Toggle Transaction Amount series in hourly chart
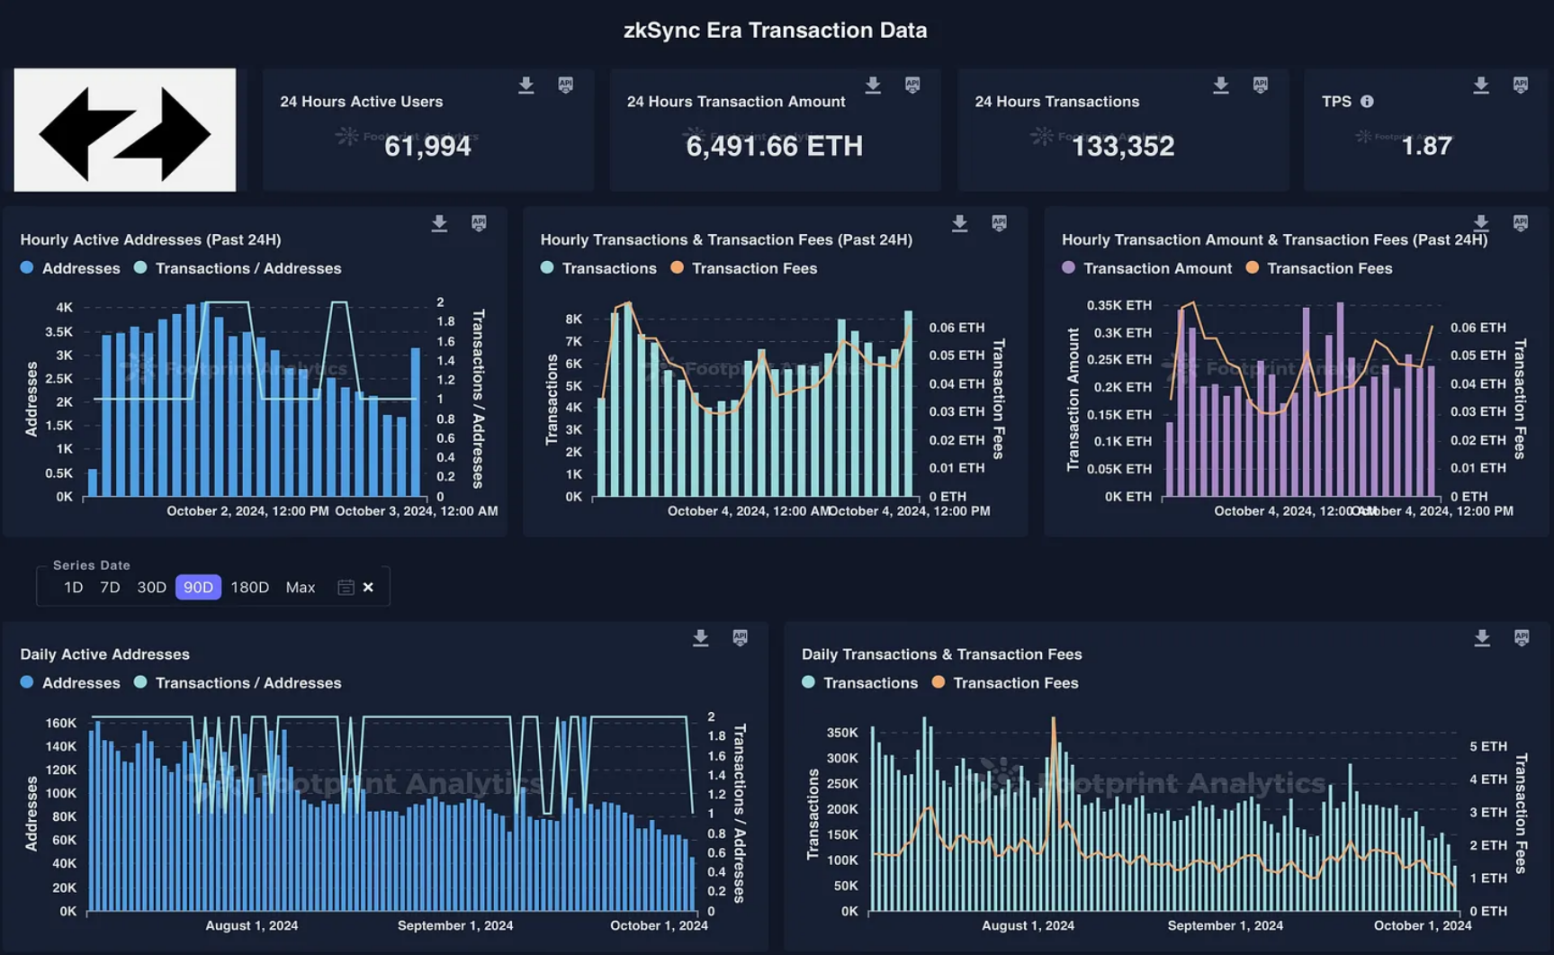This screenshot has width=1554, height=955. [1146, 269]
